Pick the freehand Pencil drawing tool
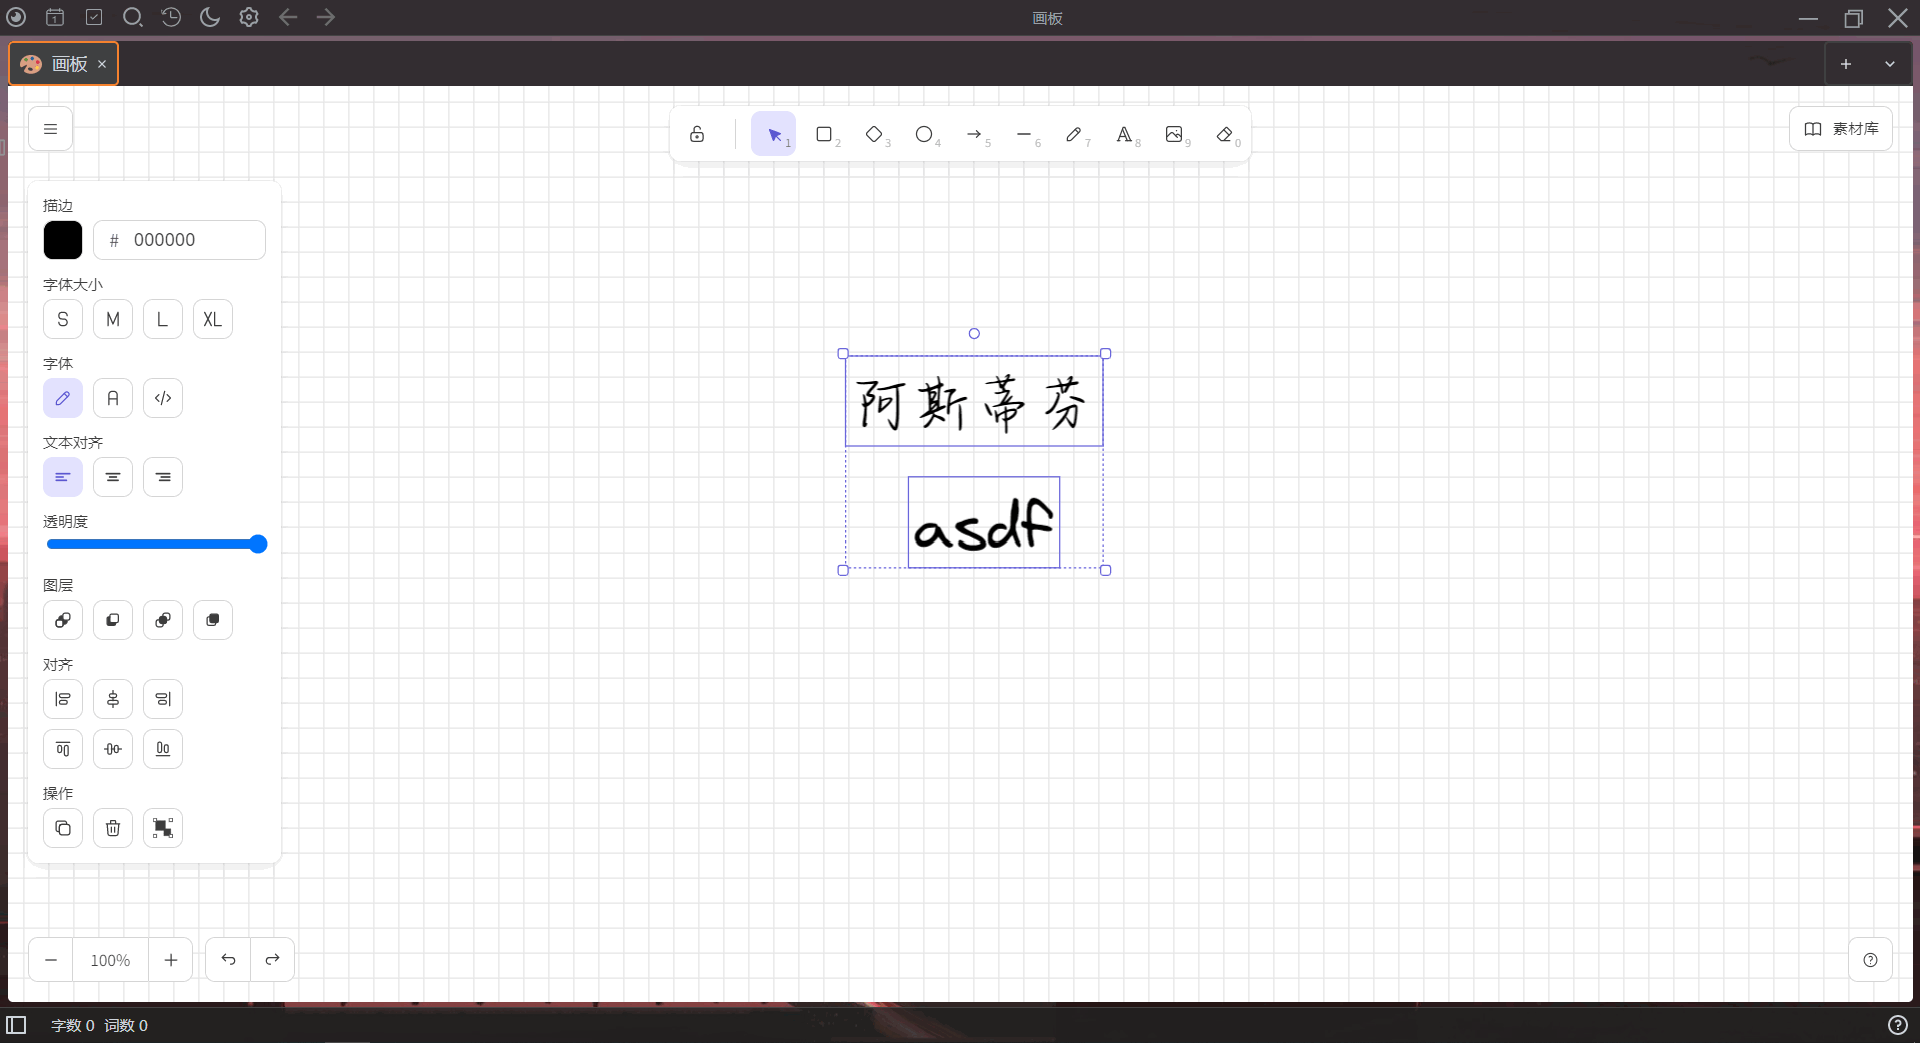Image resolution: width=1920 pixels, height=1043 pixels. tap(1076, 134)
